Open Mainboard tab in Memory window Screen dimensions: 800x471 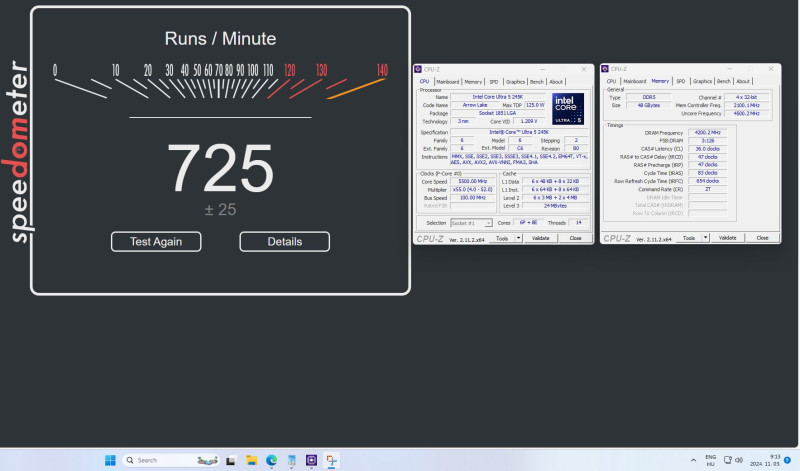(x=635, y=81)
